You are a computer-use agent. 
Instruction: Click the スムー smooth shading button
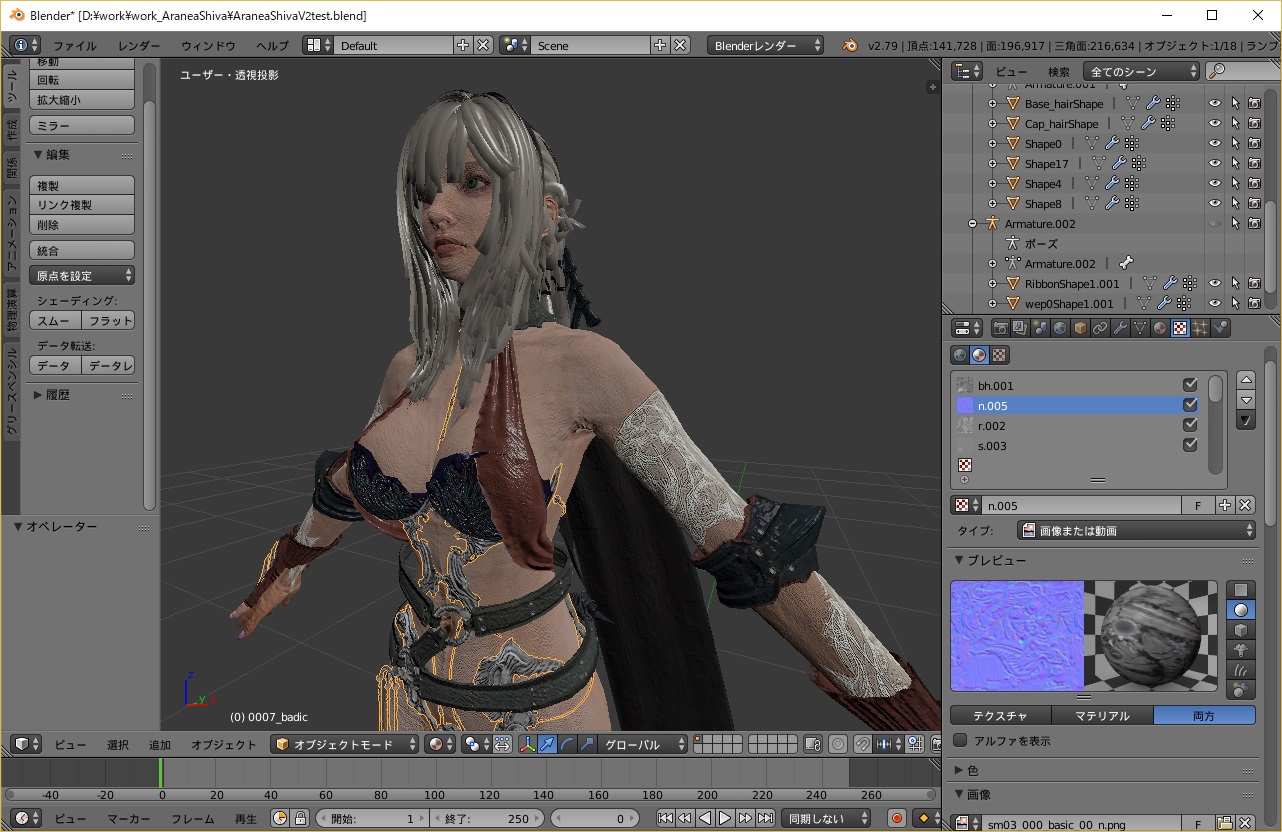click(55, 321)
